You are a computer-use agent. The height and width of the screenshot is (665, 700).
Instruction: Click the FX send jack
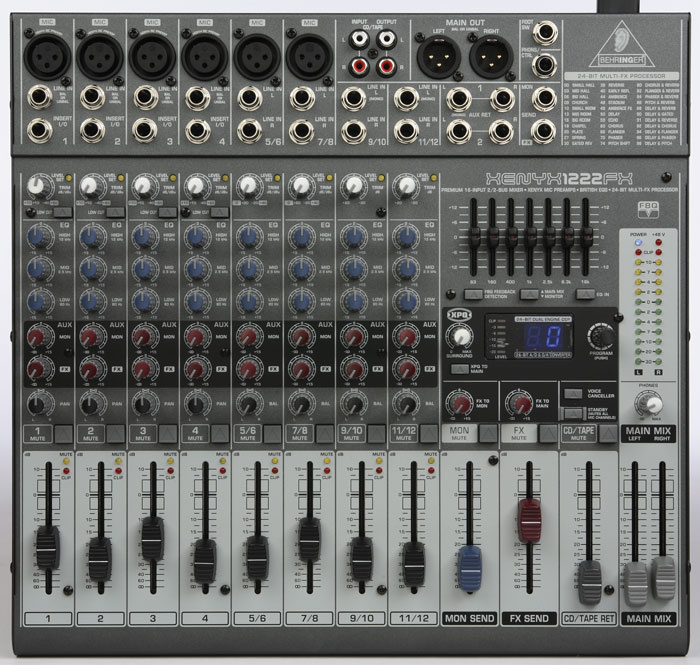pyautogui.click(x=544, y=130)
